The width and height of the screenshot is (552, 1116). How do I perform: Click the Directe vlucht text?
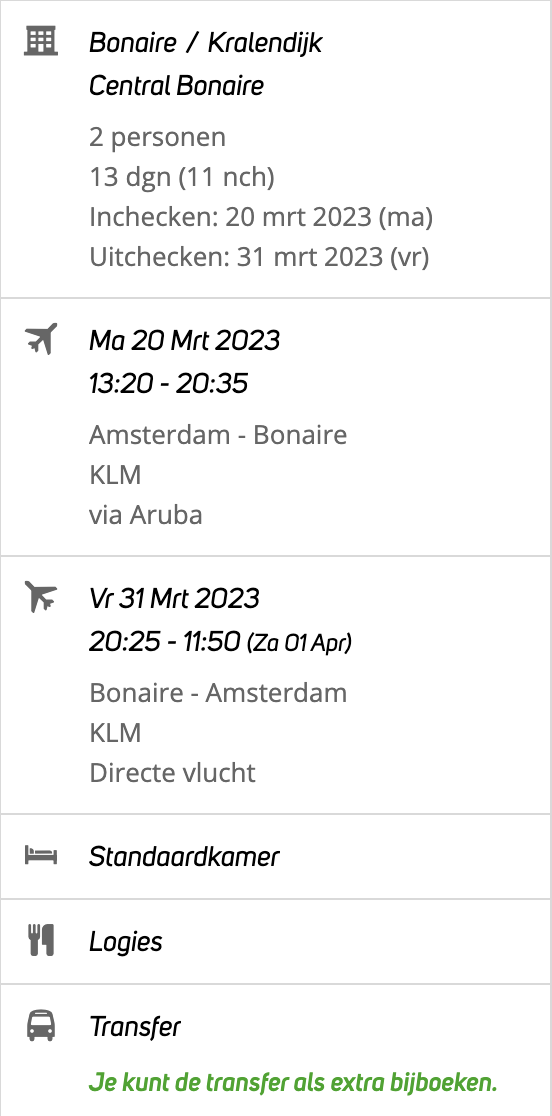pos(172,772)
